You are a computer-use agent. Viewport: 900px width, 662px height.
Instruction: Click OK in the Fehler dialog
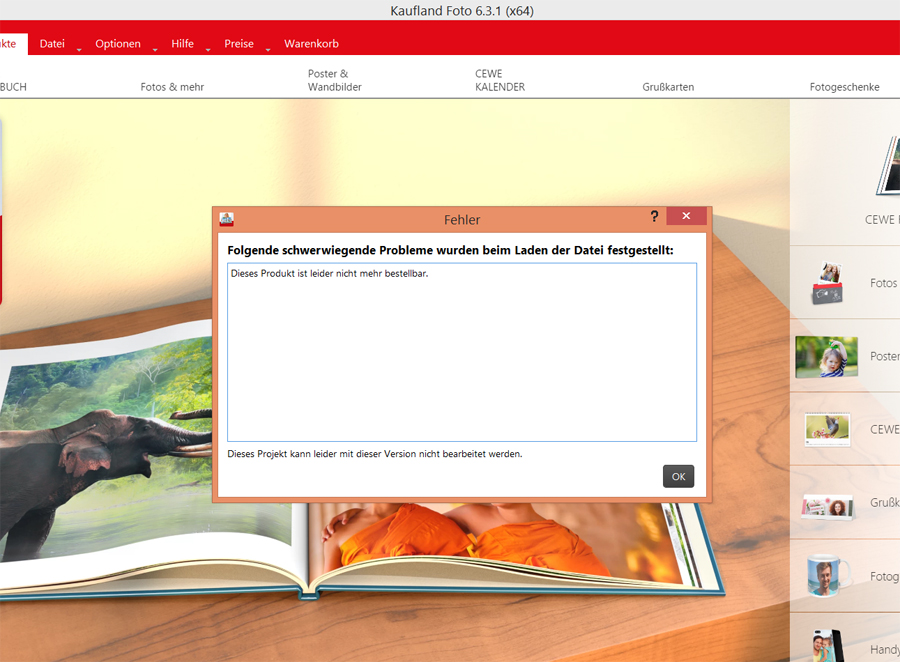point(678,477)
